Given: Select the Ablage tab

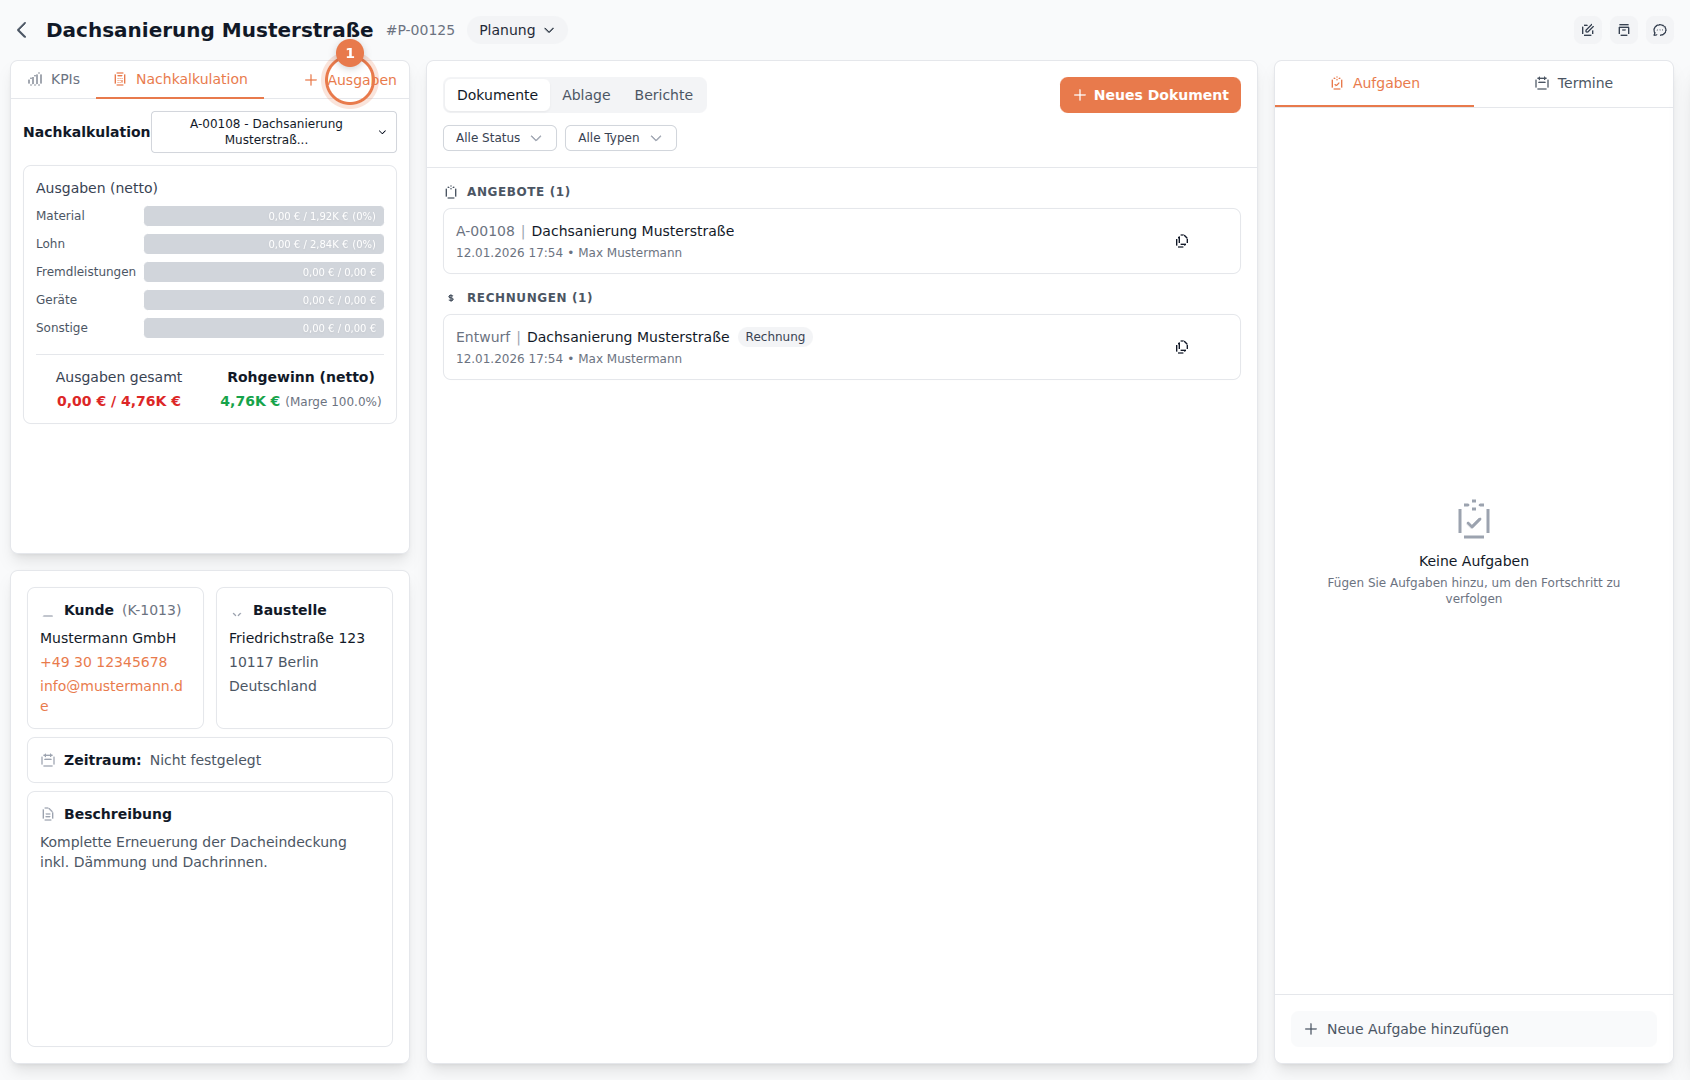Looking at the screenshot, I should click(586, 95).
